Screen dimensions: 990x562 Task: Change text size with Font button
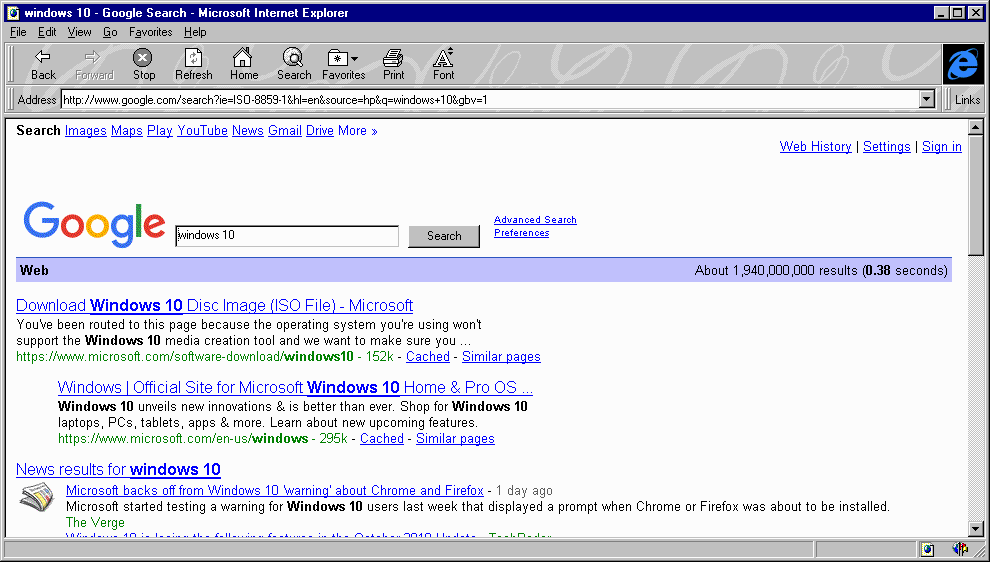pos(443,64)
